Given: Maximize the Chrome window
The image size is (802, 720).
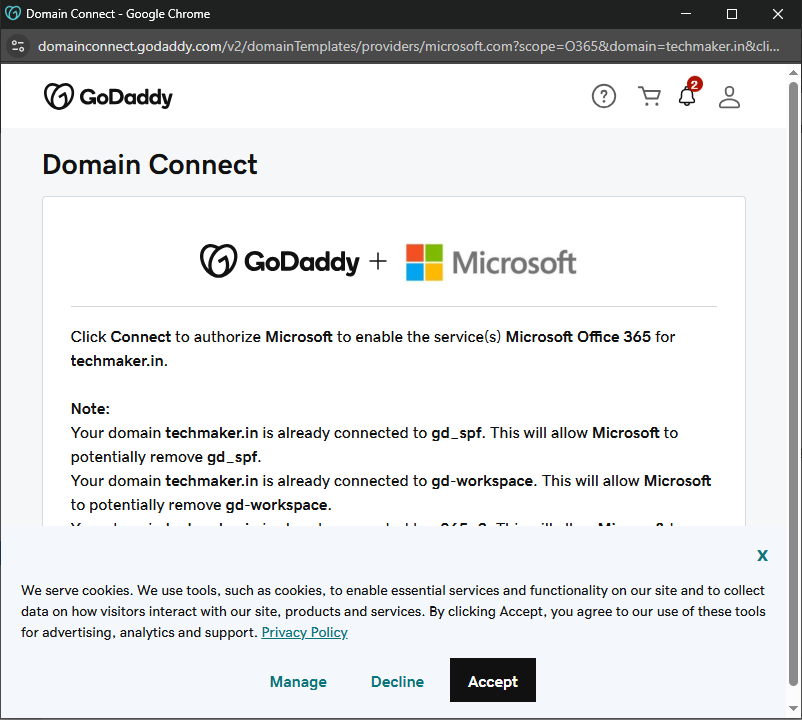Looking at the screenshot, I should click(x=732, y=14).
